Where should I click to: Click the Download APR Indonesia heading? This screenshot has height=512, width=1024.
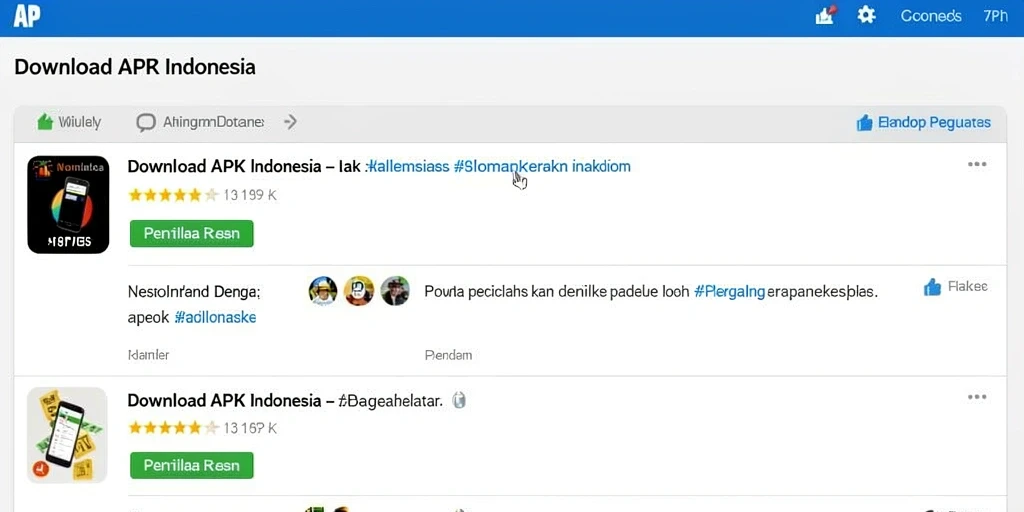pos(135,67)
